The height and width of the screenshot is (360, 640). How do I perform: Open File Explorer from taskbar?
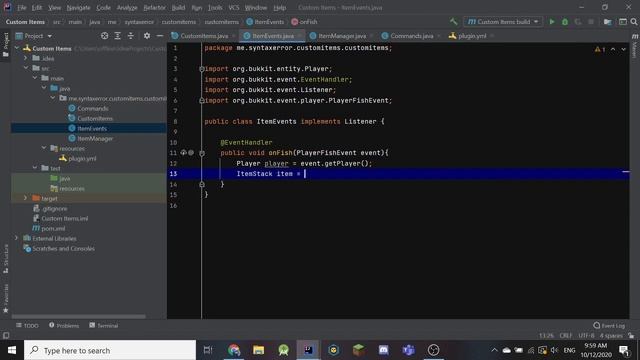[258, 350]
